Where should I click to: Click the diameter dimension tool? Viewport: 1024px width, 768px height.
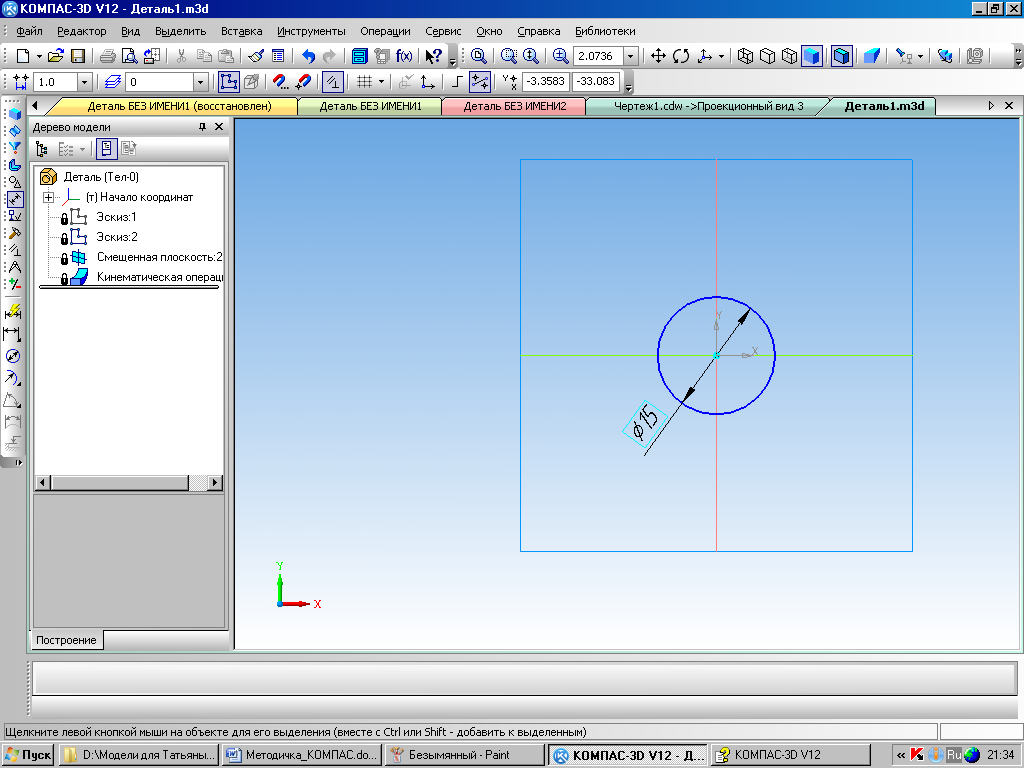pos(13,356)
